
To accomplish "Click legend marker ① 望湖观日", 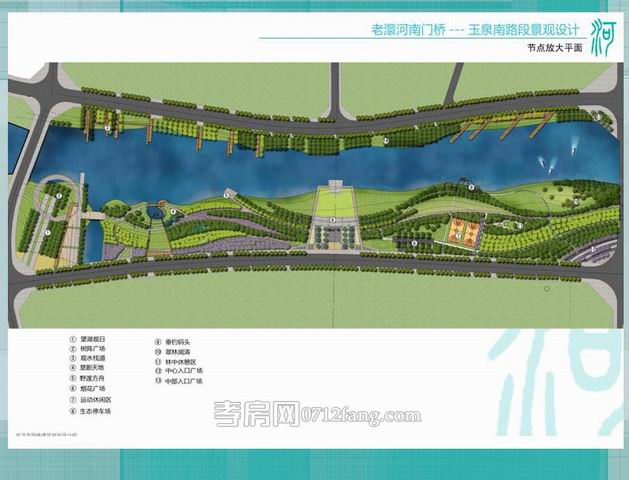I will [73, 341].
